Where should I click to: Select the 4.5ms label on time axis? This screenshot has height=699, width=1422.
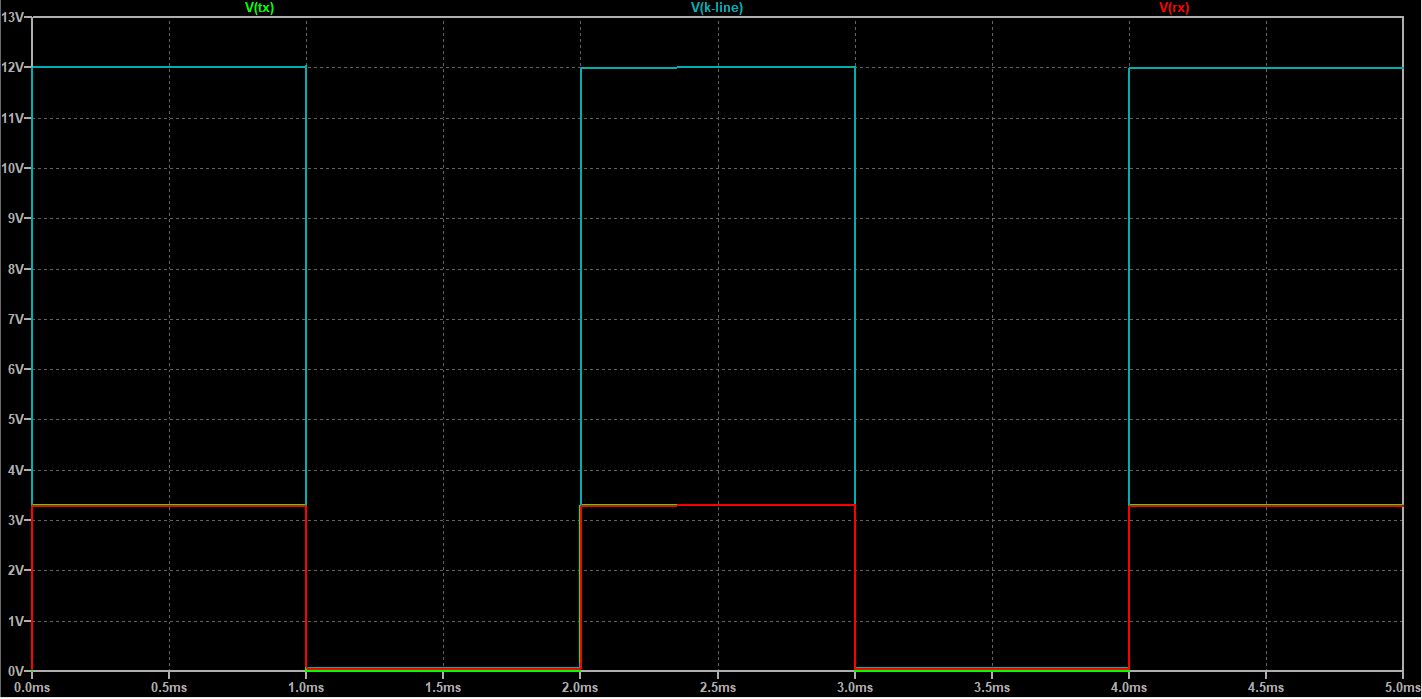(x=1265, y=688)
